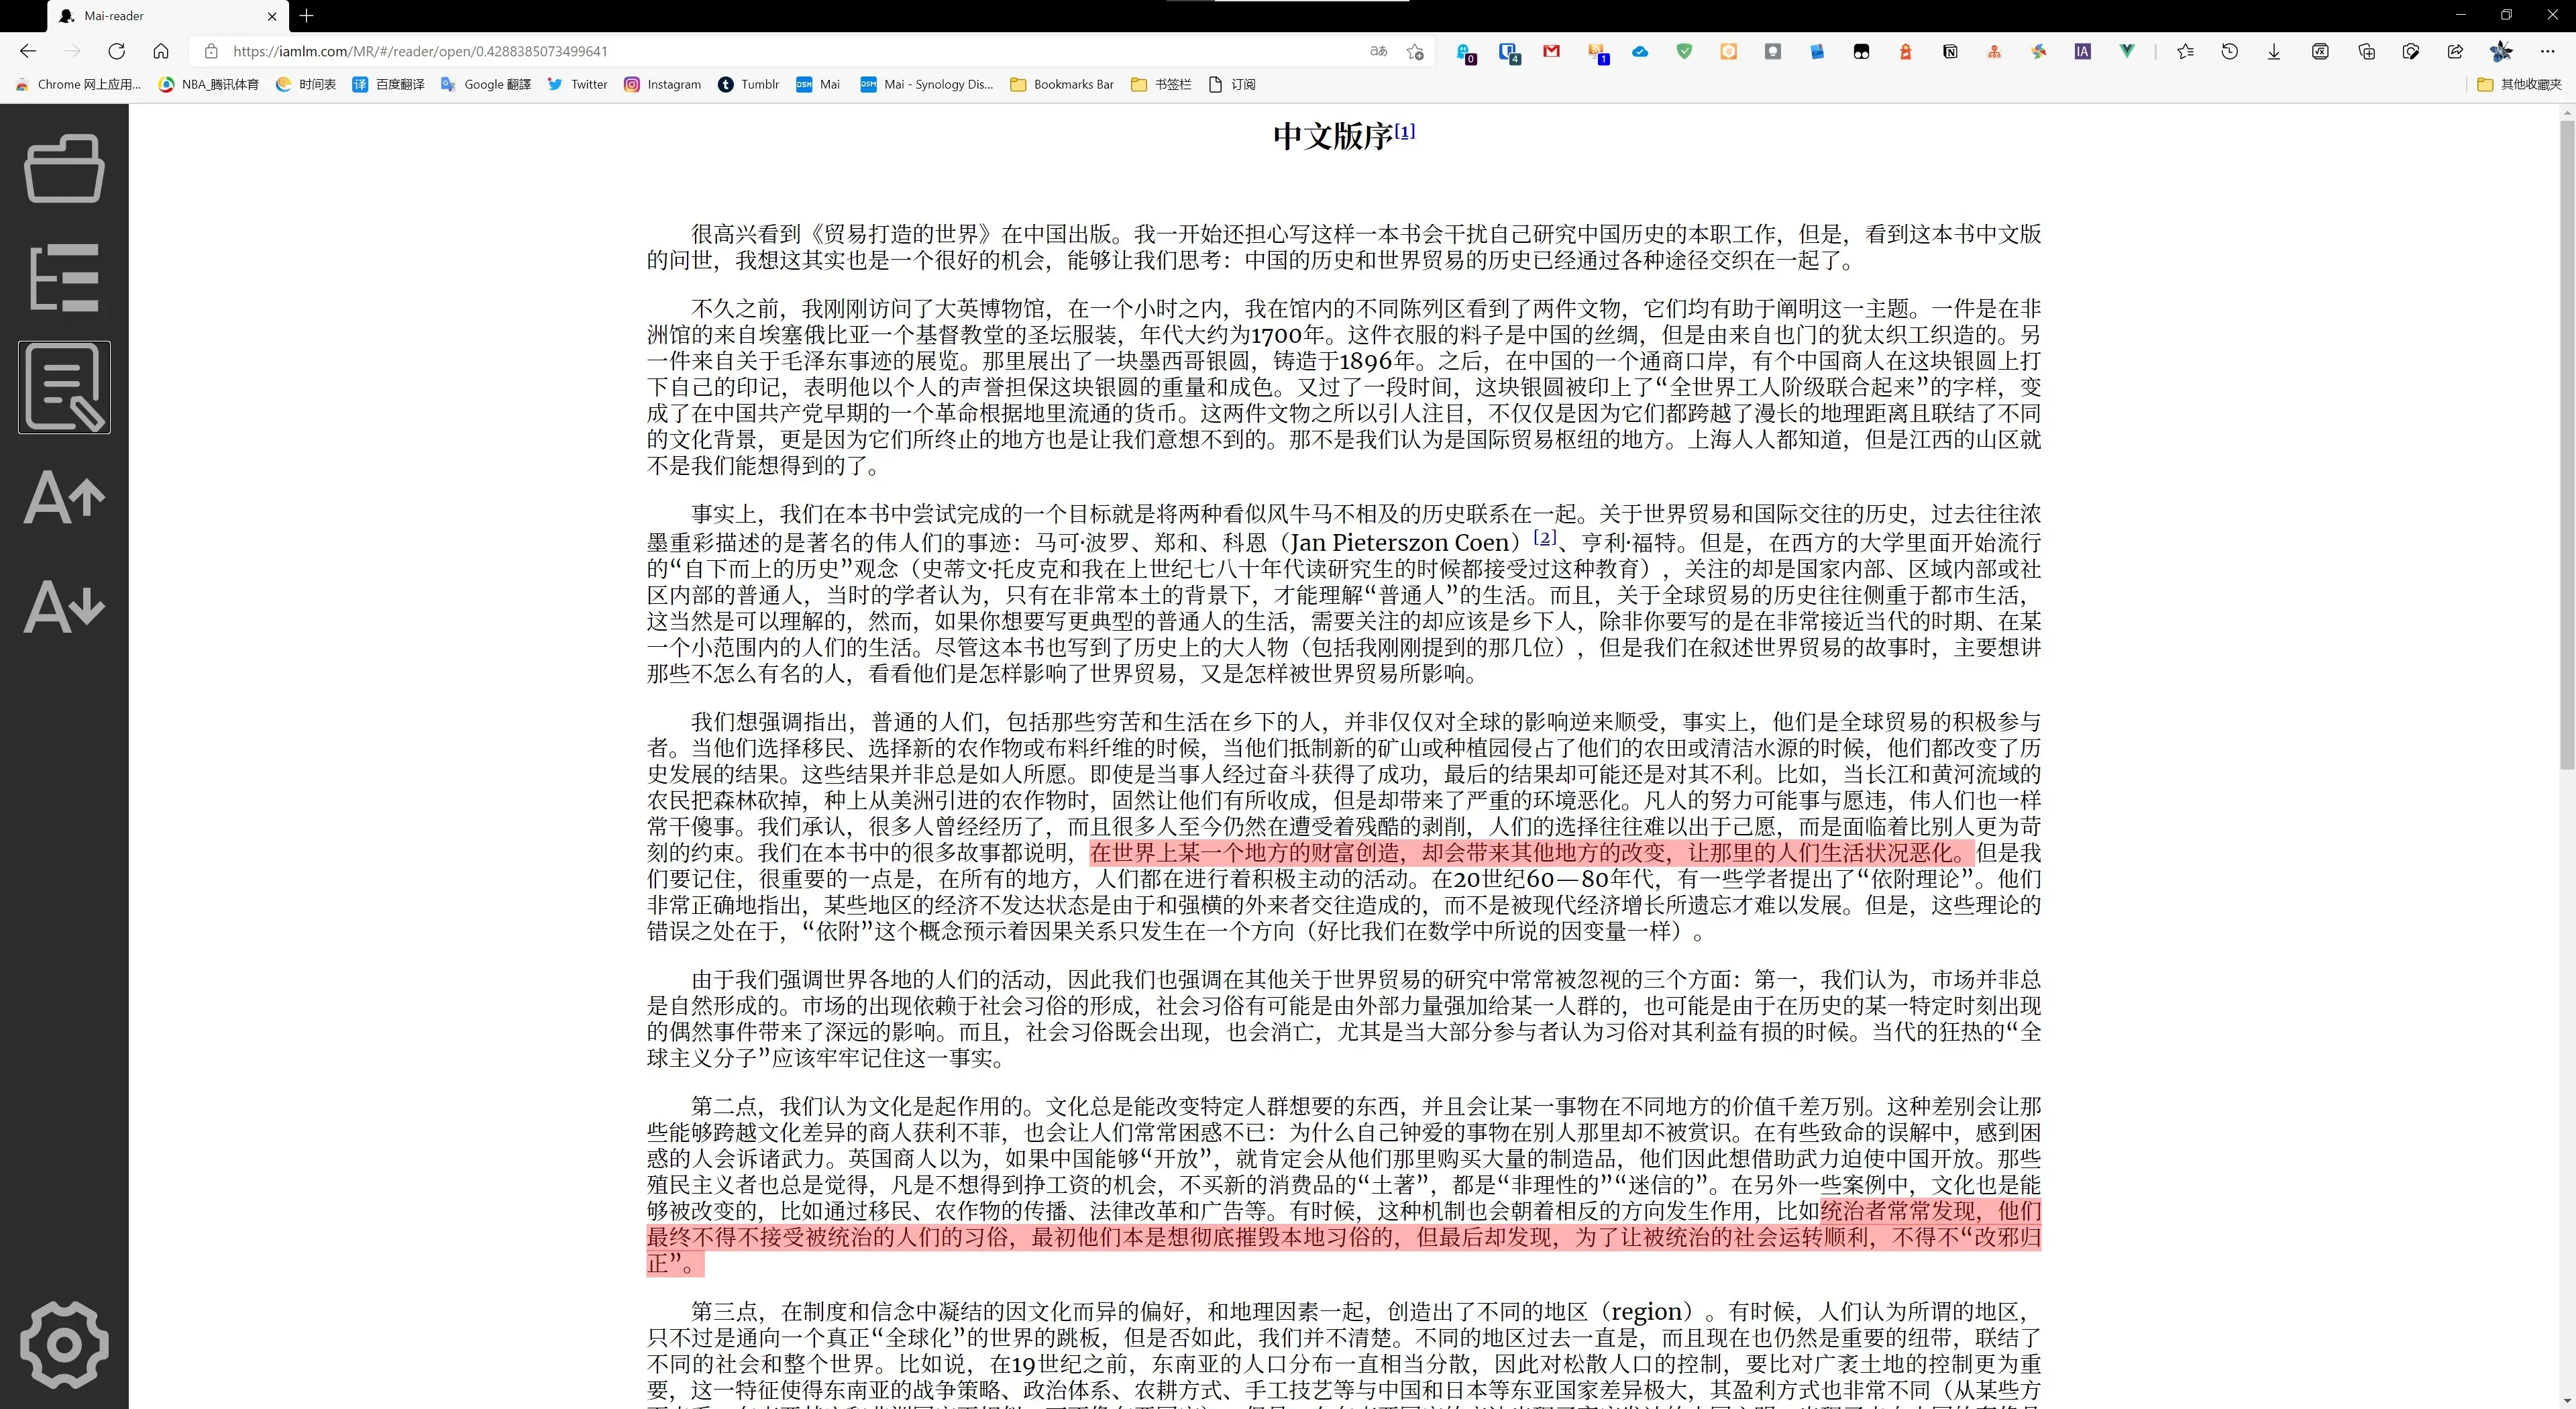Open the browser downloads icon
2576x1409 pixels.
2273,51
